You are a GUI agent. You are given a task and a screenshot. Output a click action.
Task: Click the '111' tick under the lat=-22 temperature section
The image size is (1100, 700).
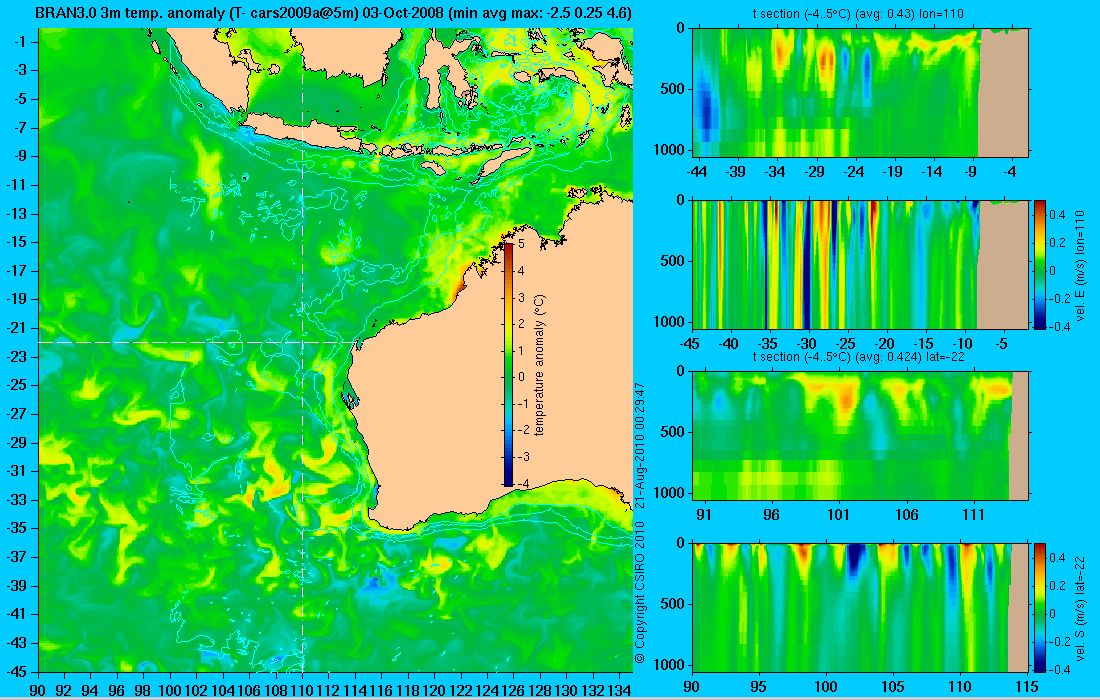click(974, 515)
